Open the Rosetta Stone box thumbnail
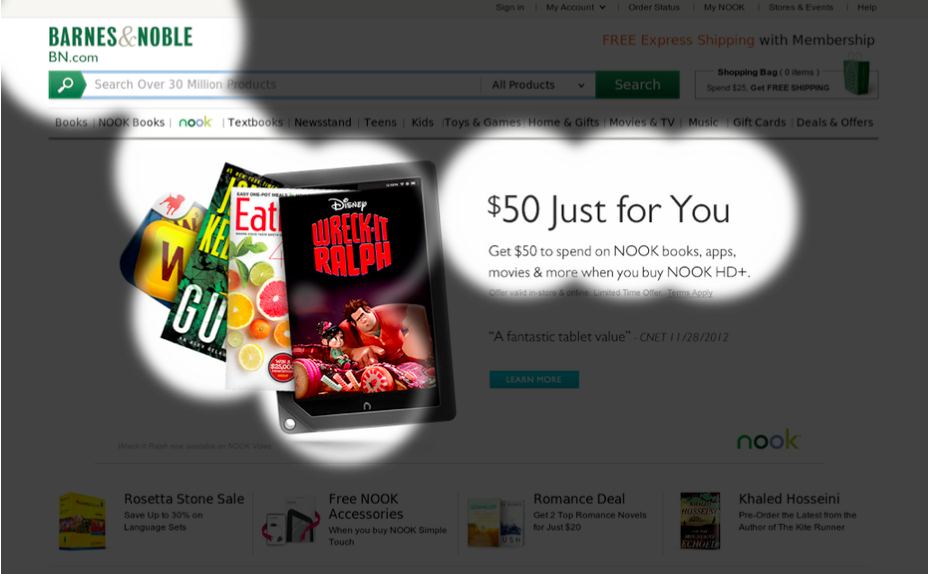The width and height of the screenshot is (928, 574). coord(82,521)
